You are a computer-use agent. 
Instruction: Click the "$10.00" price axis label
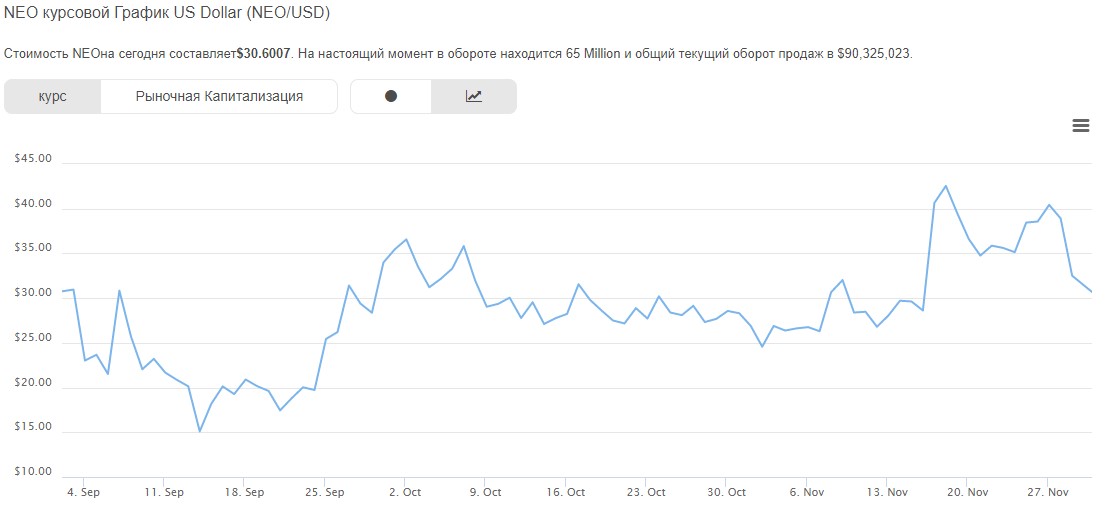tap(33, 472)
